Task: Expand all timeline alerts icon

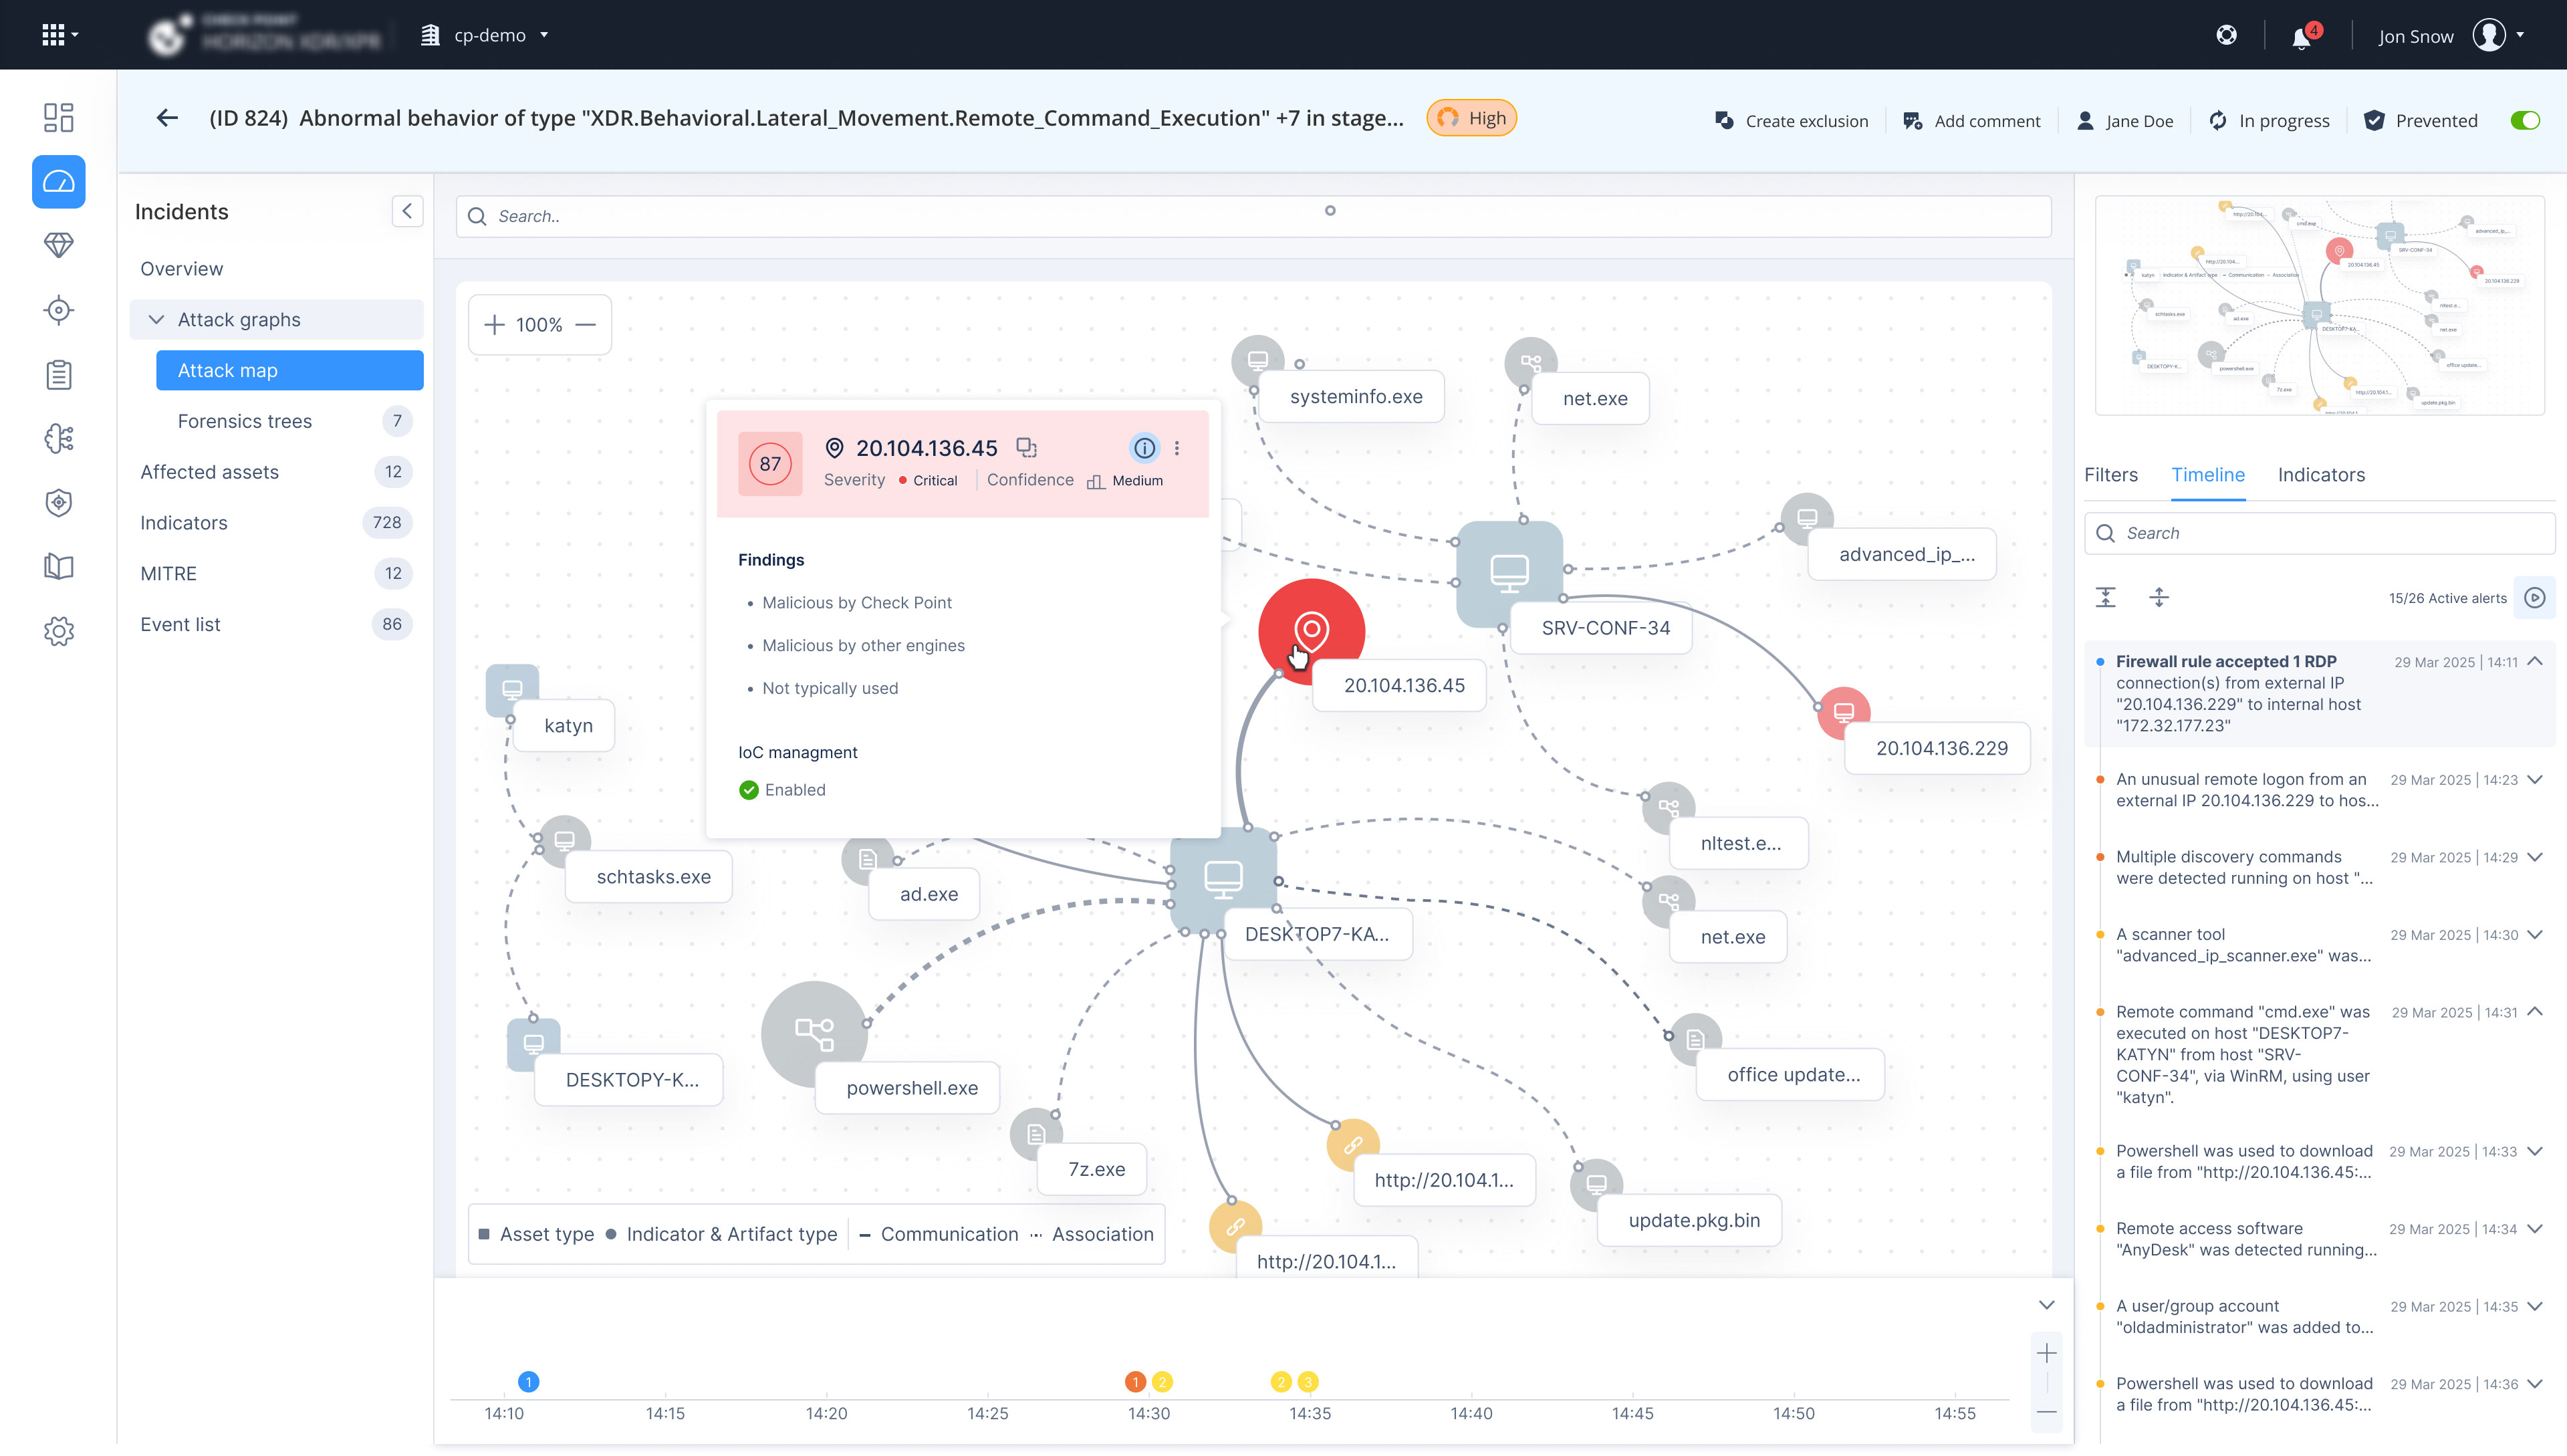Action: [x=2159, y=597]
